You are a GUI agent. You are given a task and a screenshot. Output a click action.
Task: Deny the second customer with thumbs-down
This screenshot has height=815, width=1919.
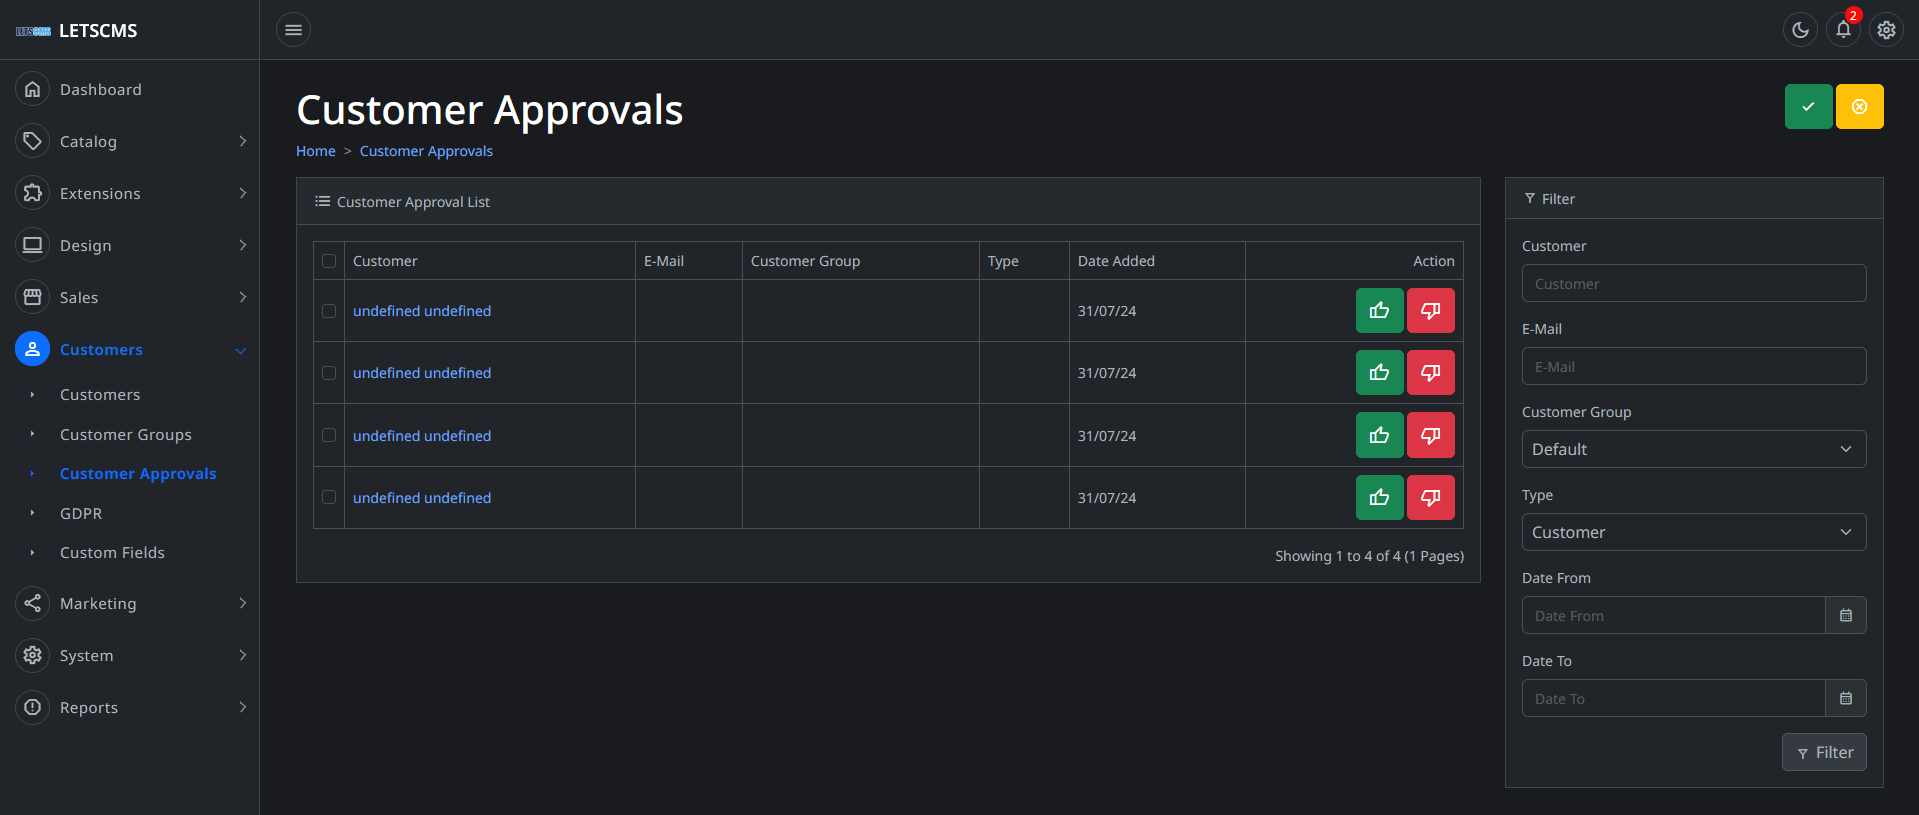pos(1430,373)
